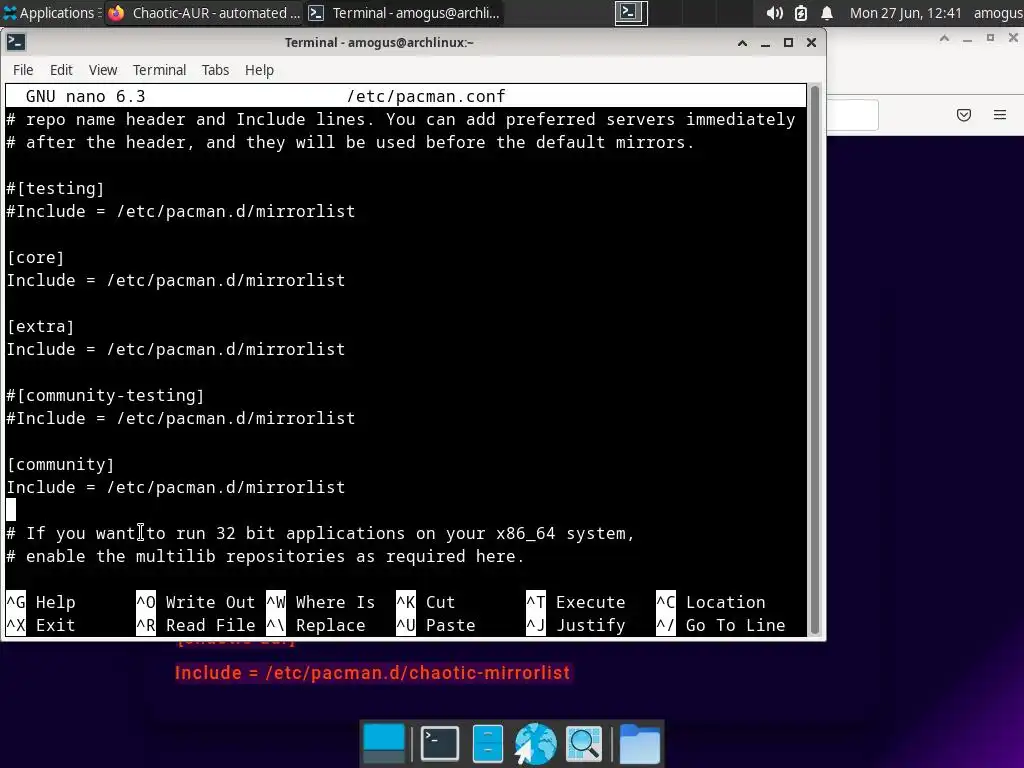Click the '# enable the multilib repositories' line

click(x=265, y=556)
